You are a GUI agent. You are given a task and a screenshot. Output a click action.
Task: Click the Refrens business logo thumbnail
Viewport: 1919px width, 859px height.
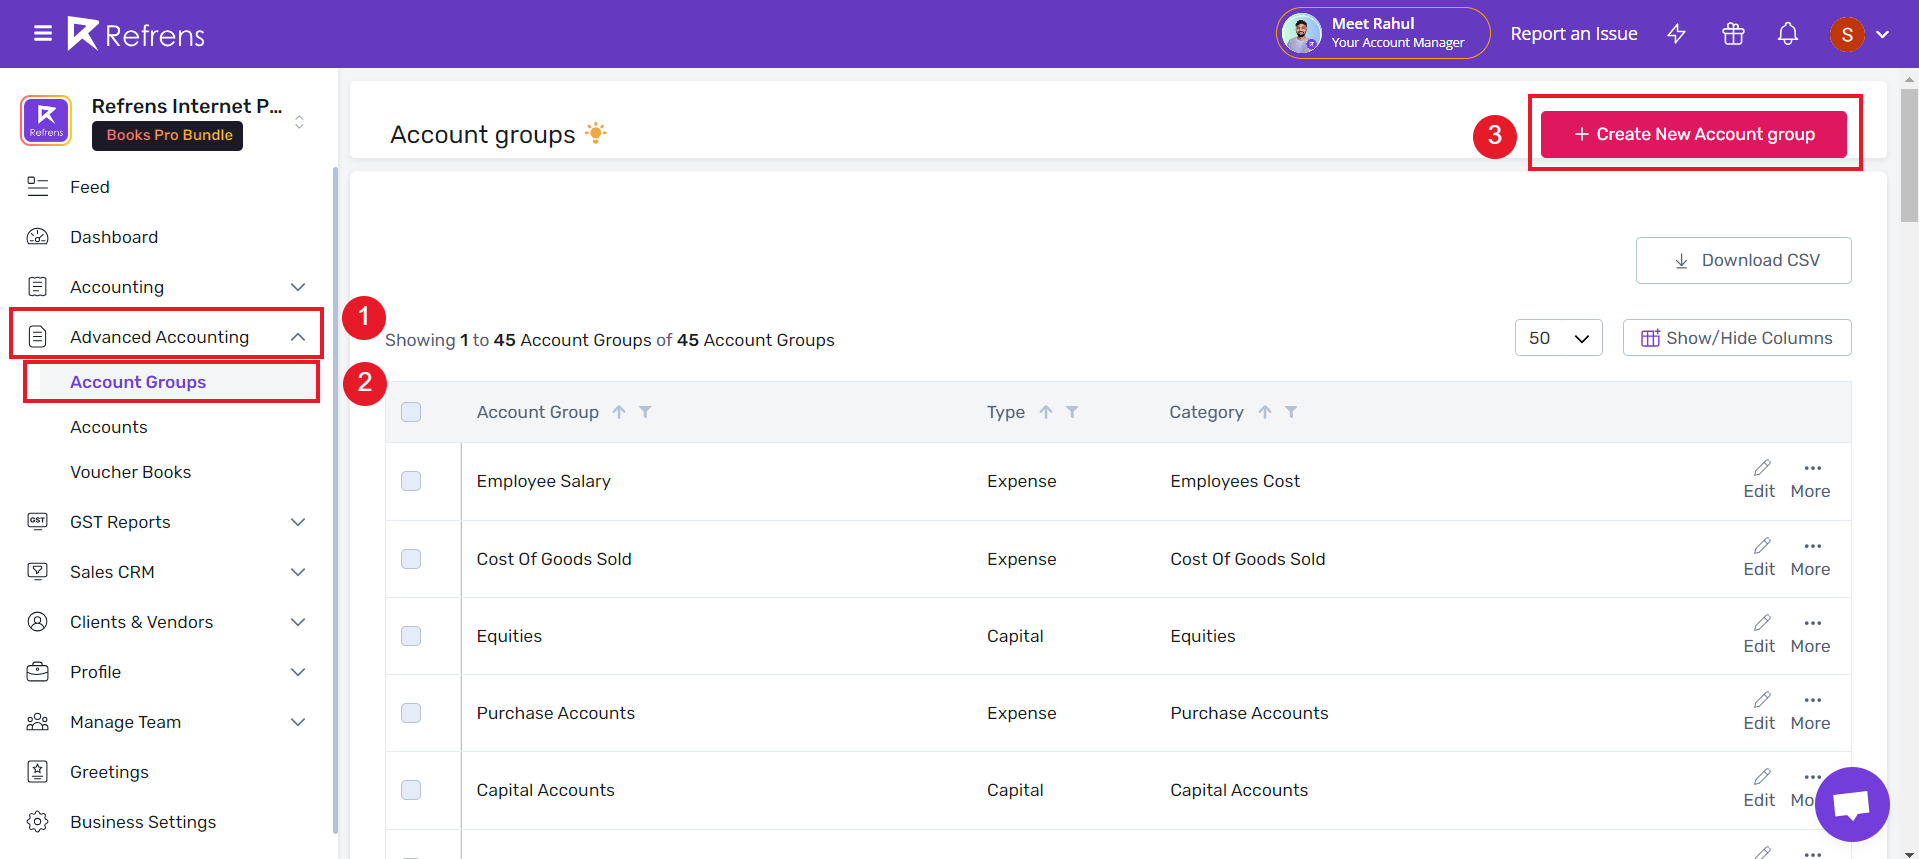click(x=46, y=121)
